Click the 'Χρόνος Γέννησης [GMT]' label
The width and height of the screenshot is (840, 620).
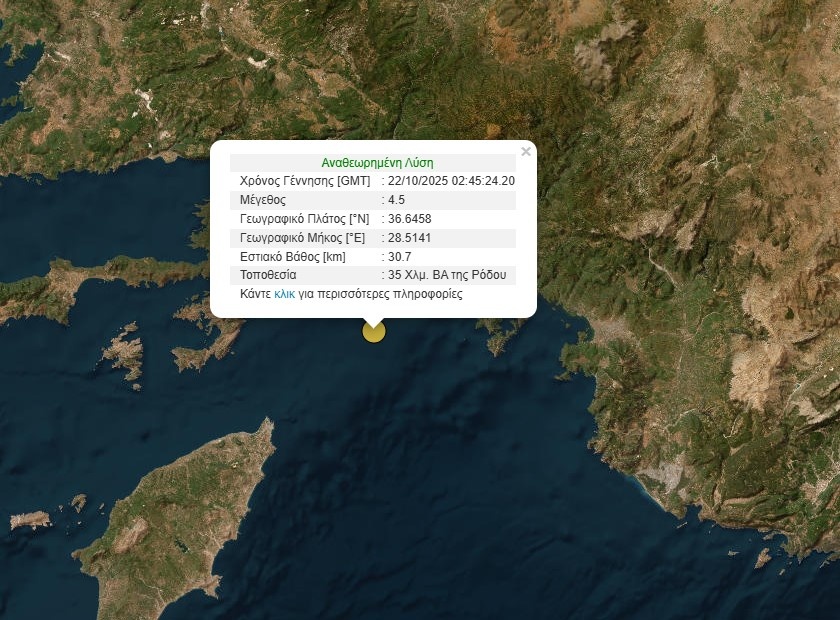coord(305,181)
